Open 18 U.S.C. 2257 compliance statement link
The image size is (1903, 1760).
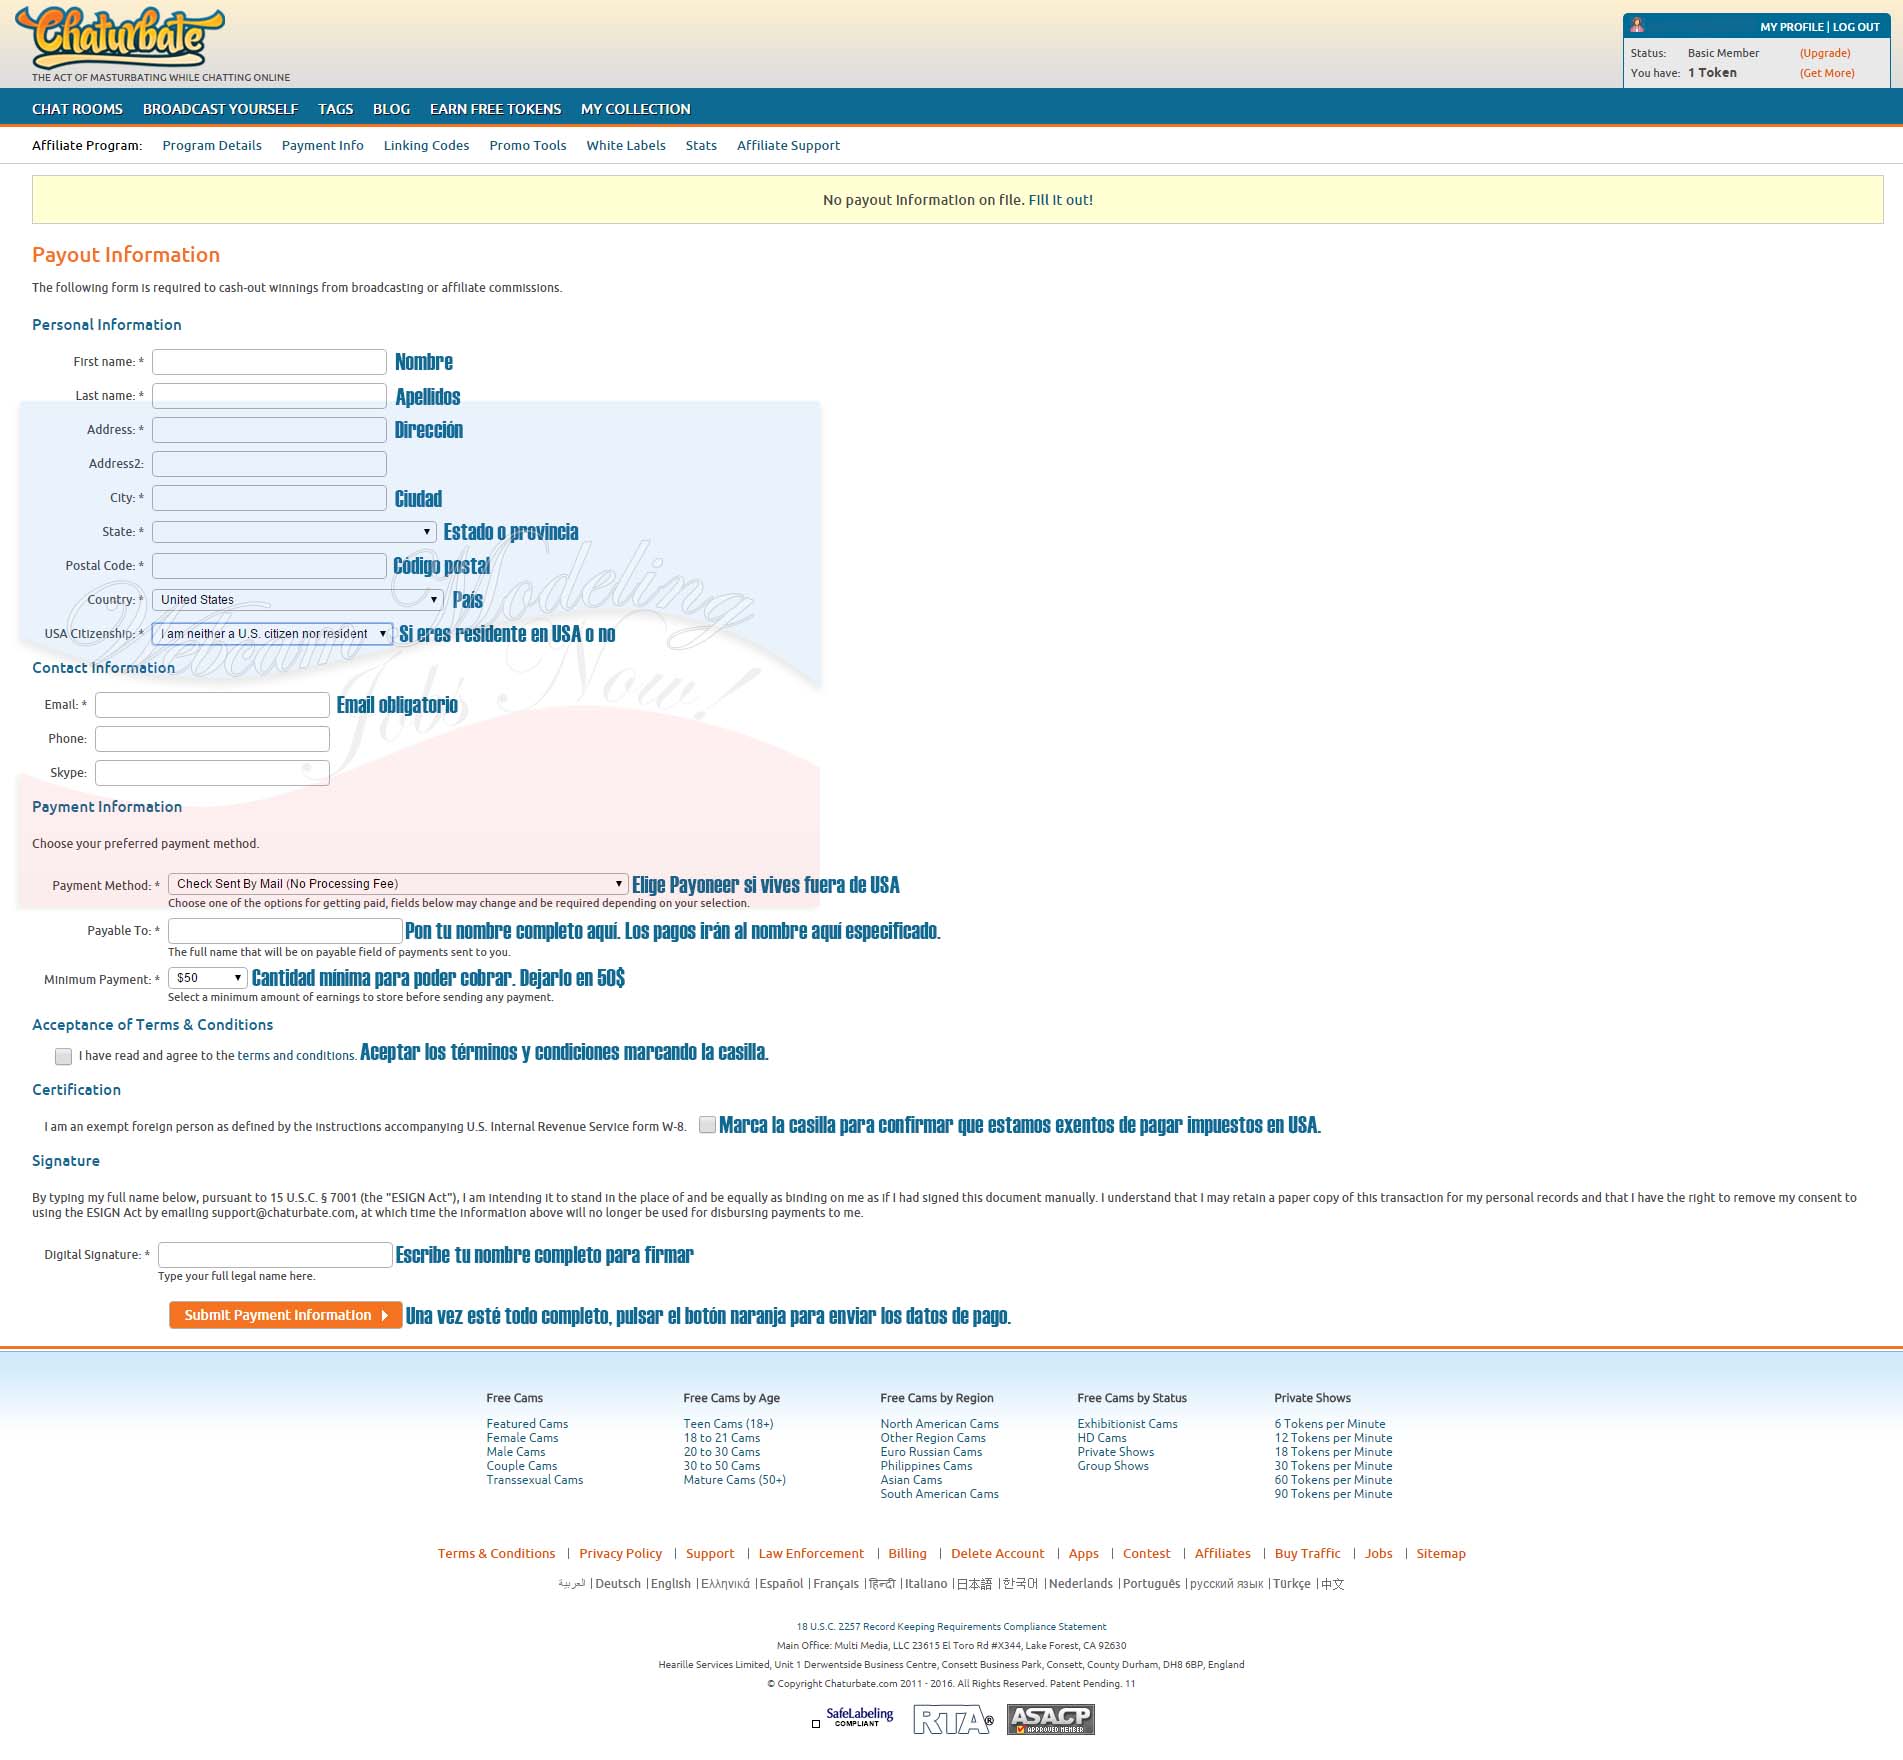(951, 1626)
